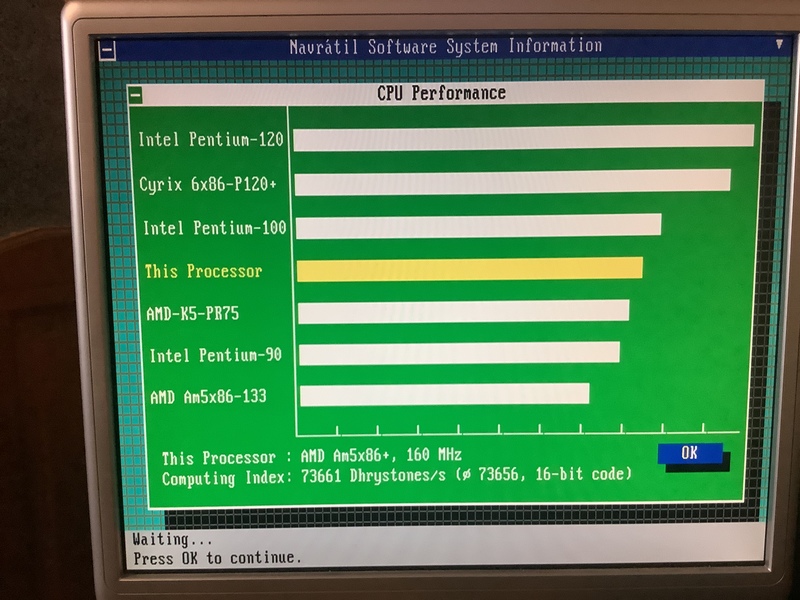This screenshot has width=800, height=600.
Task: Click the Cyrix 6x86-P120+ performance bar
Action: [513, 183]
